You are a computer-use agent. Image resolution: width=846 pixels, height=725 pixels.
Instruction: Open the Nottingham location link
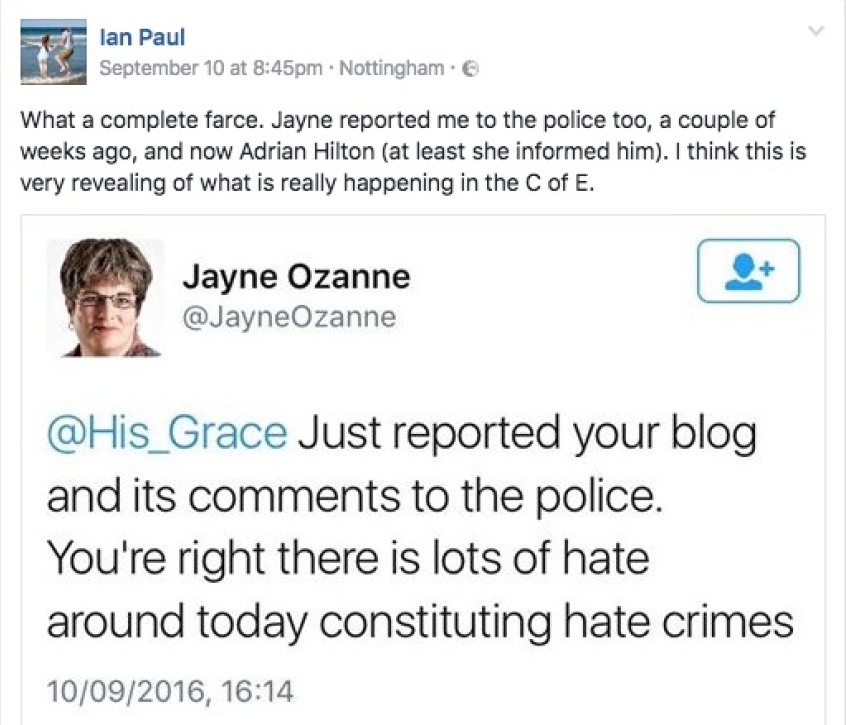point(393,69)
